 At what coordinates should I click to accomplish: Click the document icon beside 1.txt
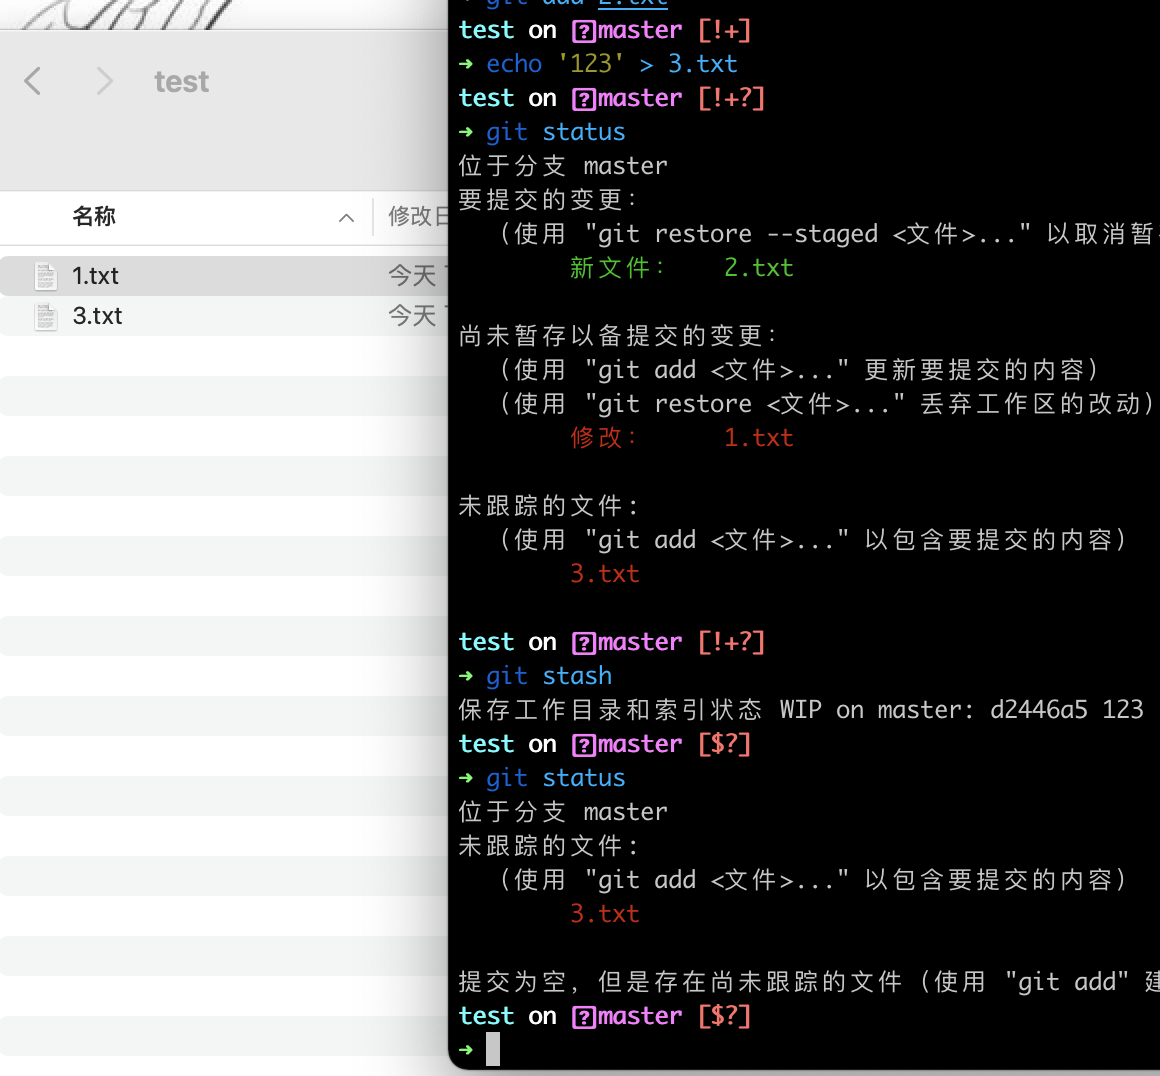coord(46,275)
